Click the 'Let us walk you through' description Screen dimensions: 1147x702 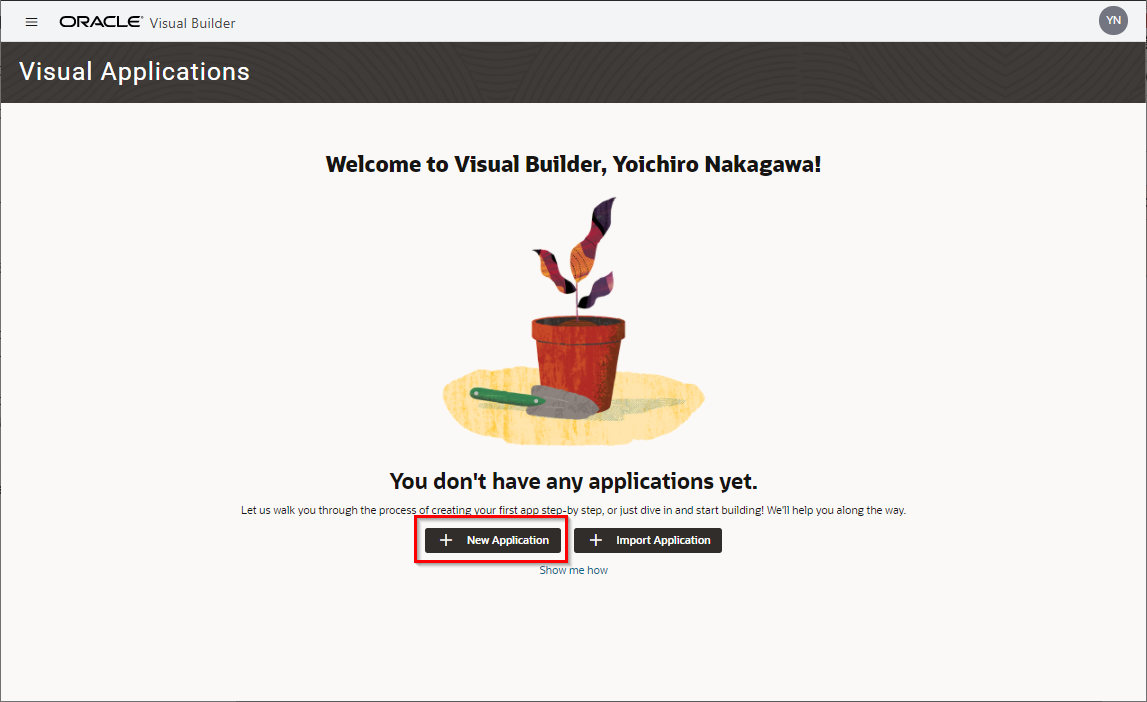pos(573,510)
